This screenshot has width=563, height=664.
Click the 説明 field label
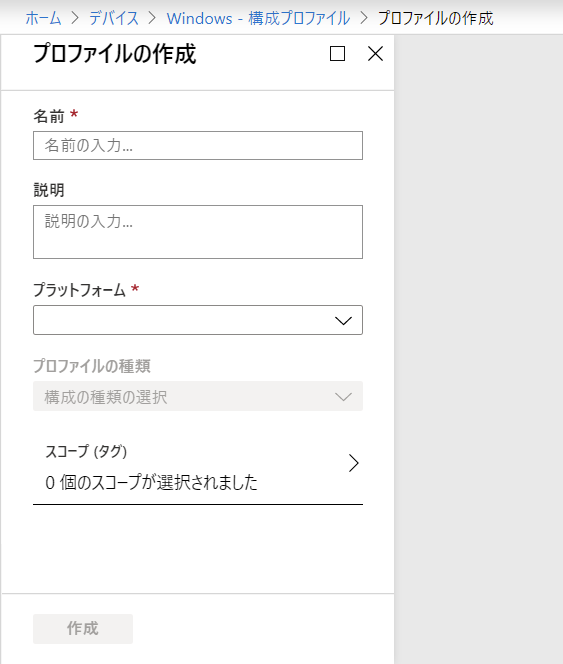tap(49, 190)
